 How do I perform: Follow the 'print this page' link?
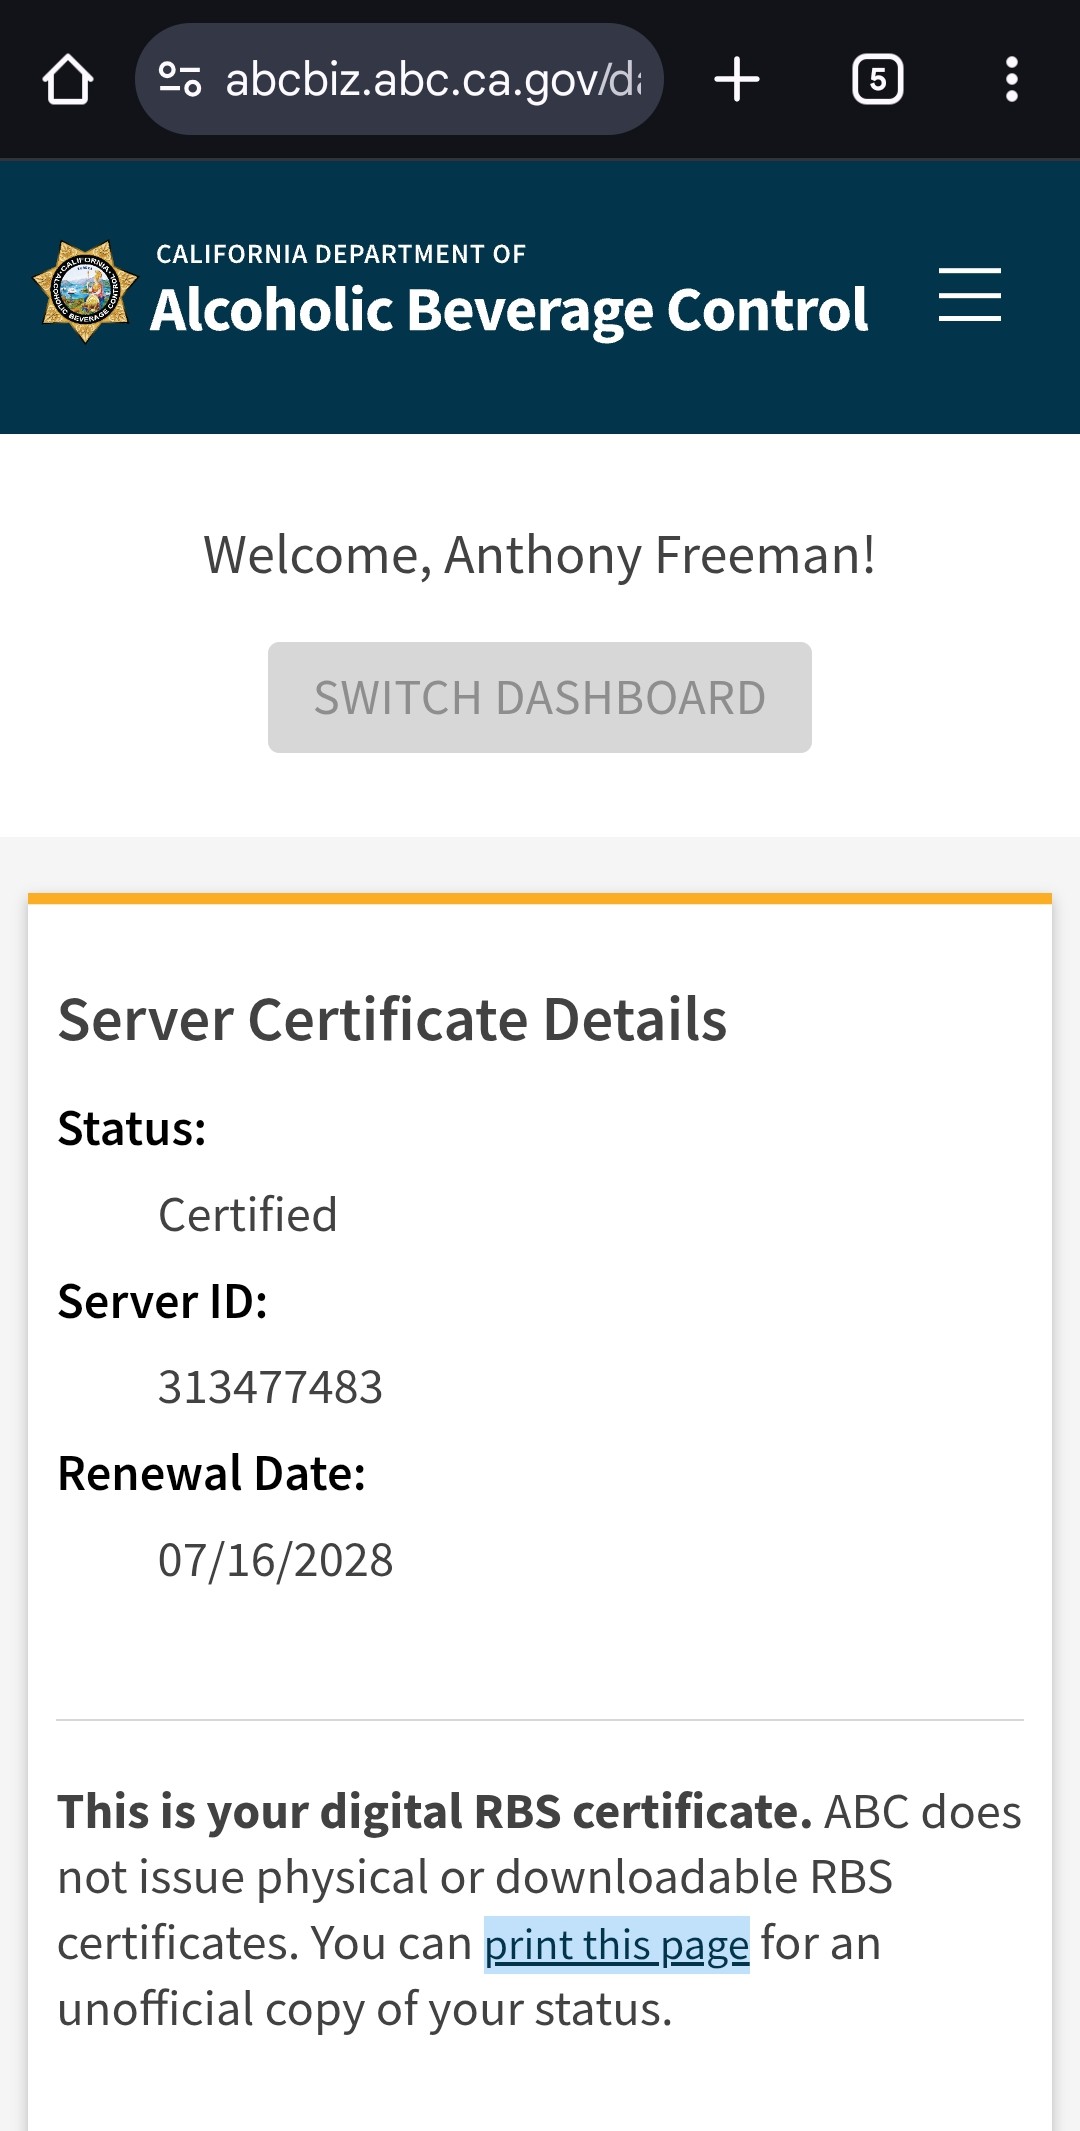[616, 1945]
